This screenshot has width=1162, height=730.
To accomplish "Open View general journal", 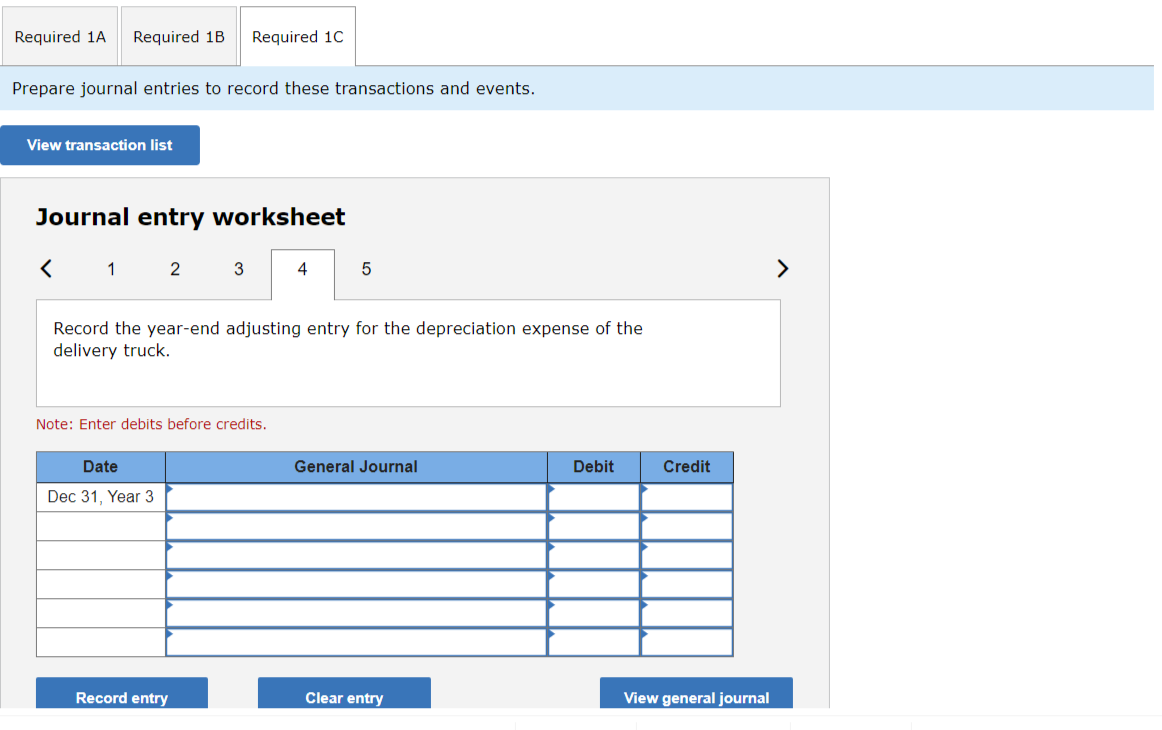I will tap(696, 694).
